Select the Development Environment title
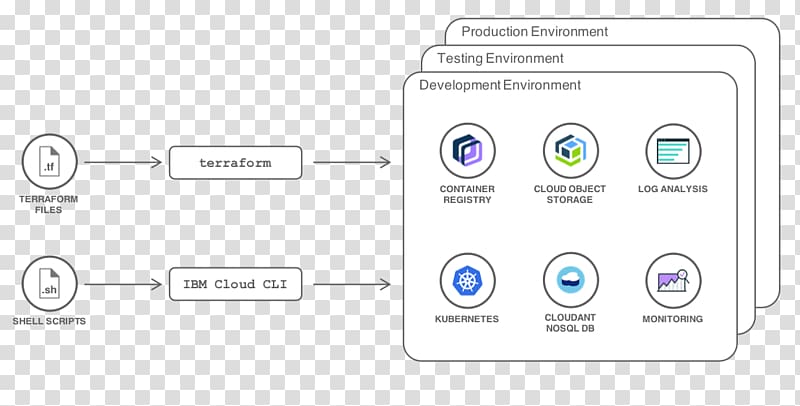Viewport: 800px width, 406px height. pyautogui.click(x=499, y=85)
